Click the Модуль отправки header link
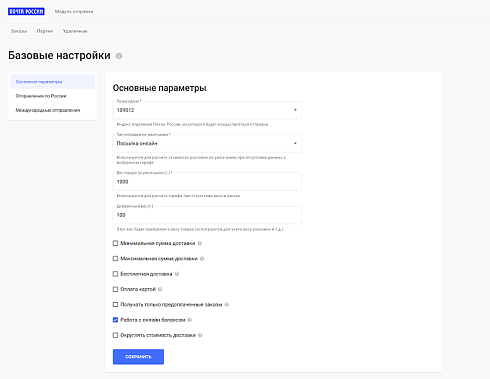 pyautogui.click(x=74, y=12)
